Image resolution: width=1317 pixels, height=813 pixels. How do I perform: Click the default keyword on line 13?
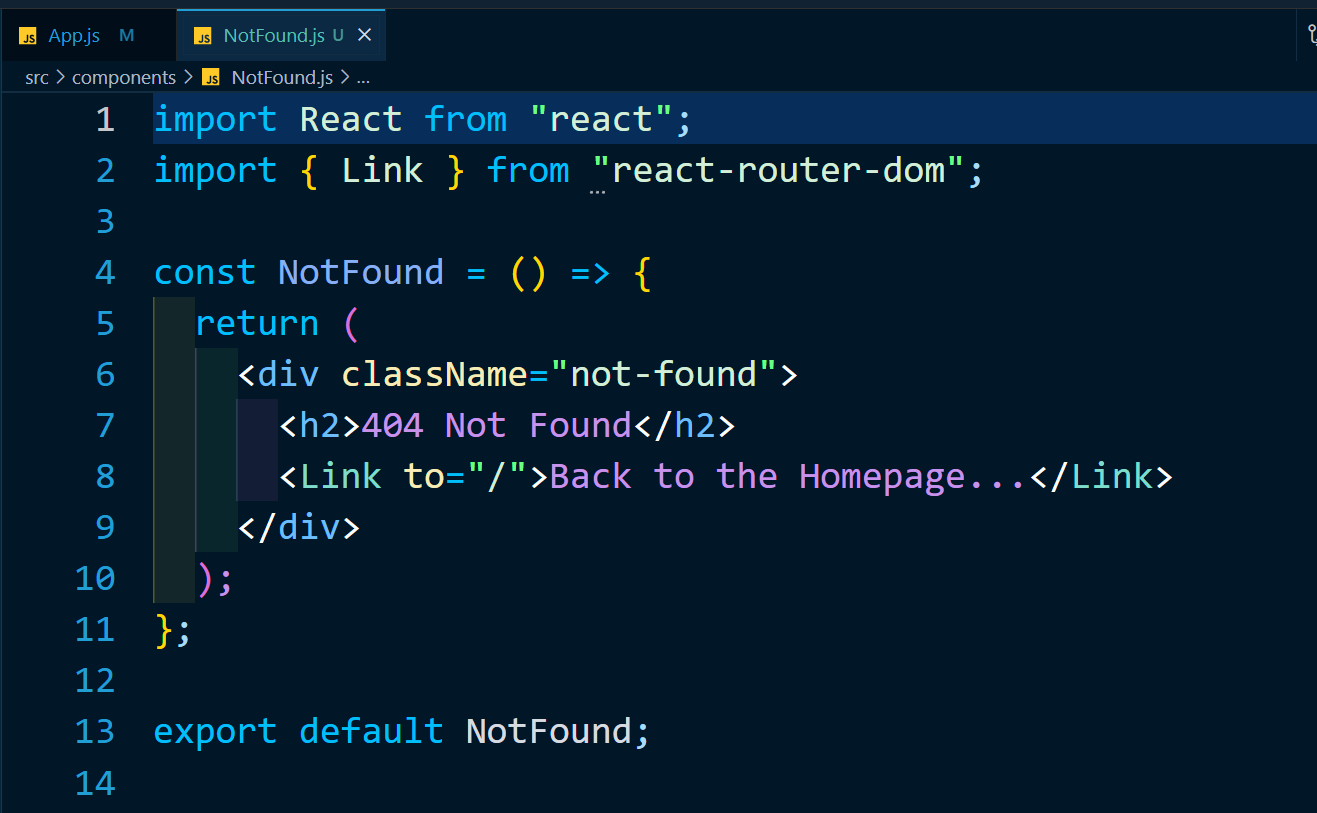[x=371, y=732]
